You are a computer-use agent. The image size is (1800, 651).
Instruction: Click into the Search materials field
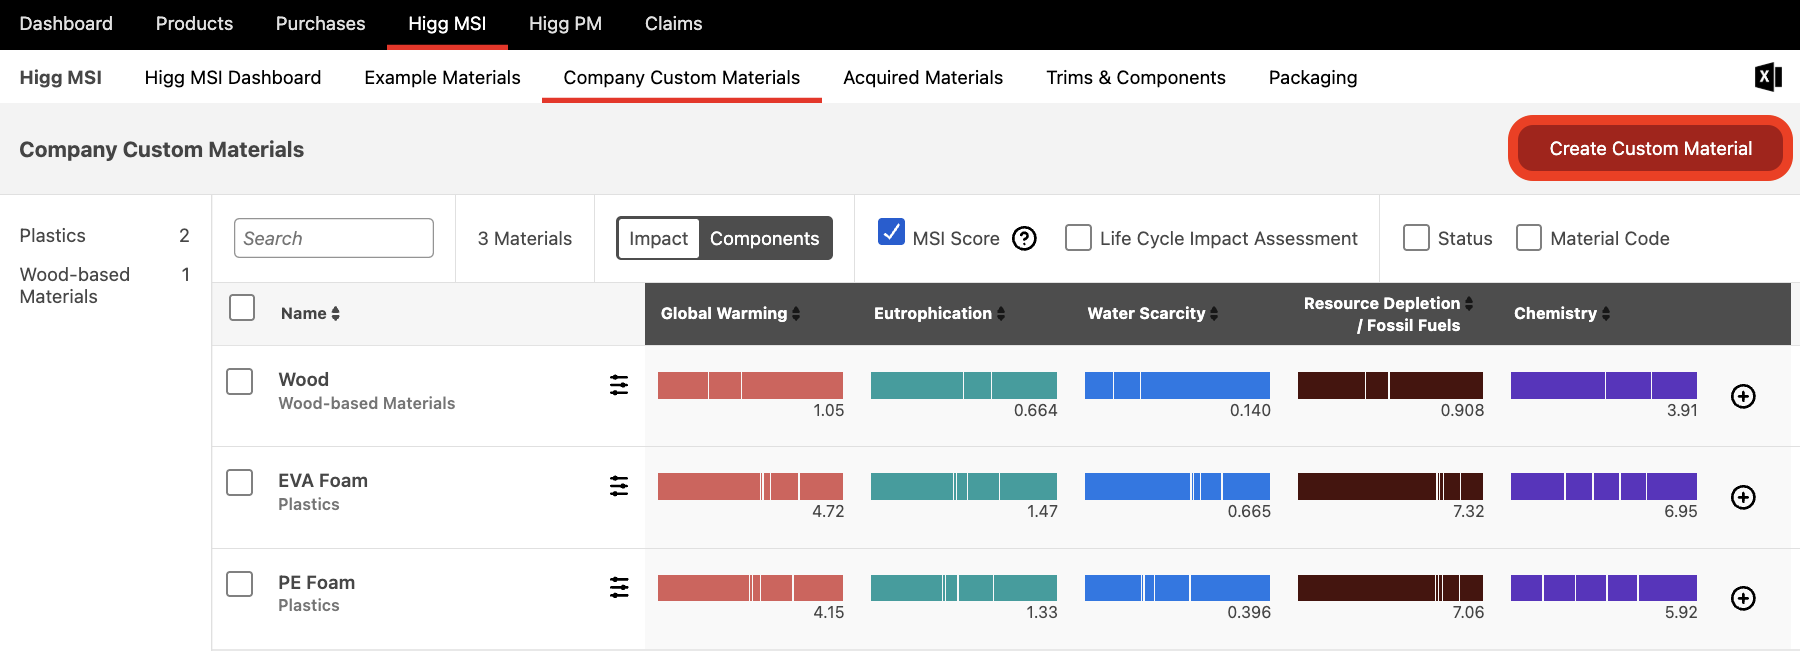334,238
